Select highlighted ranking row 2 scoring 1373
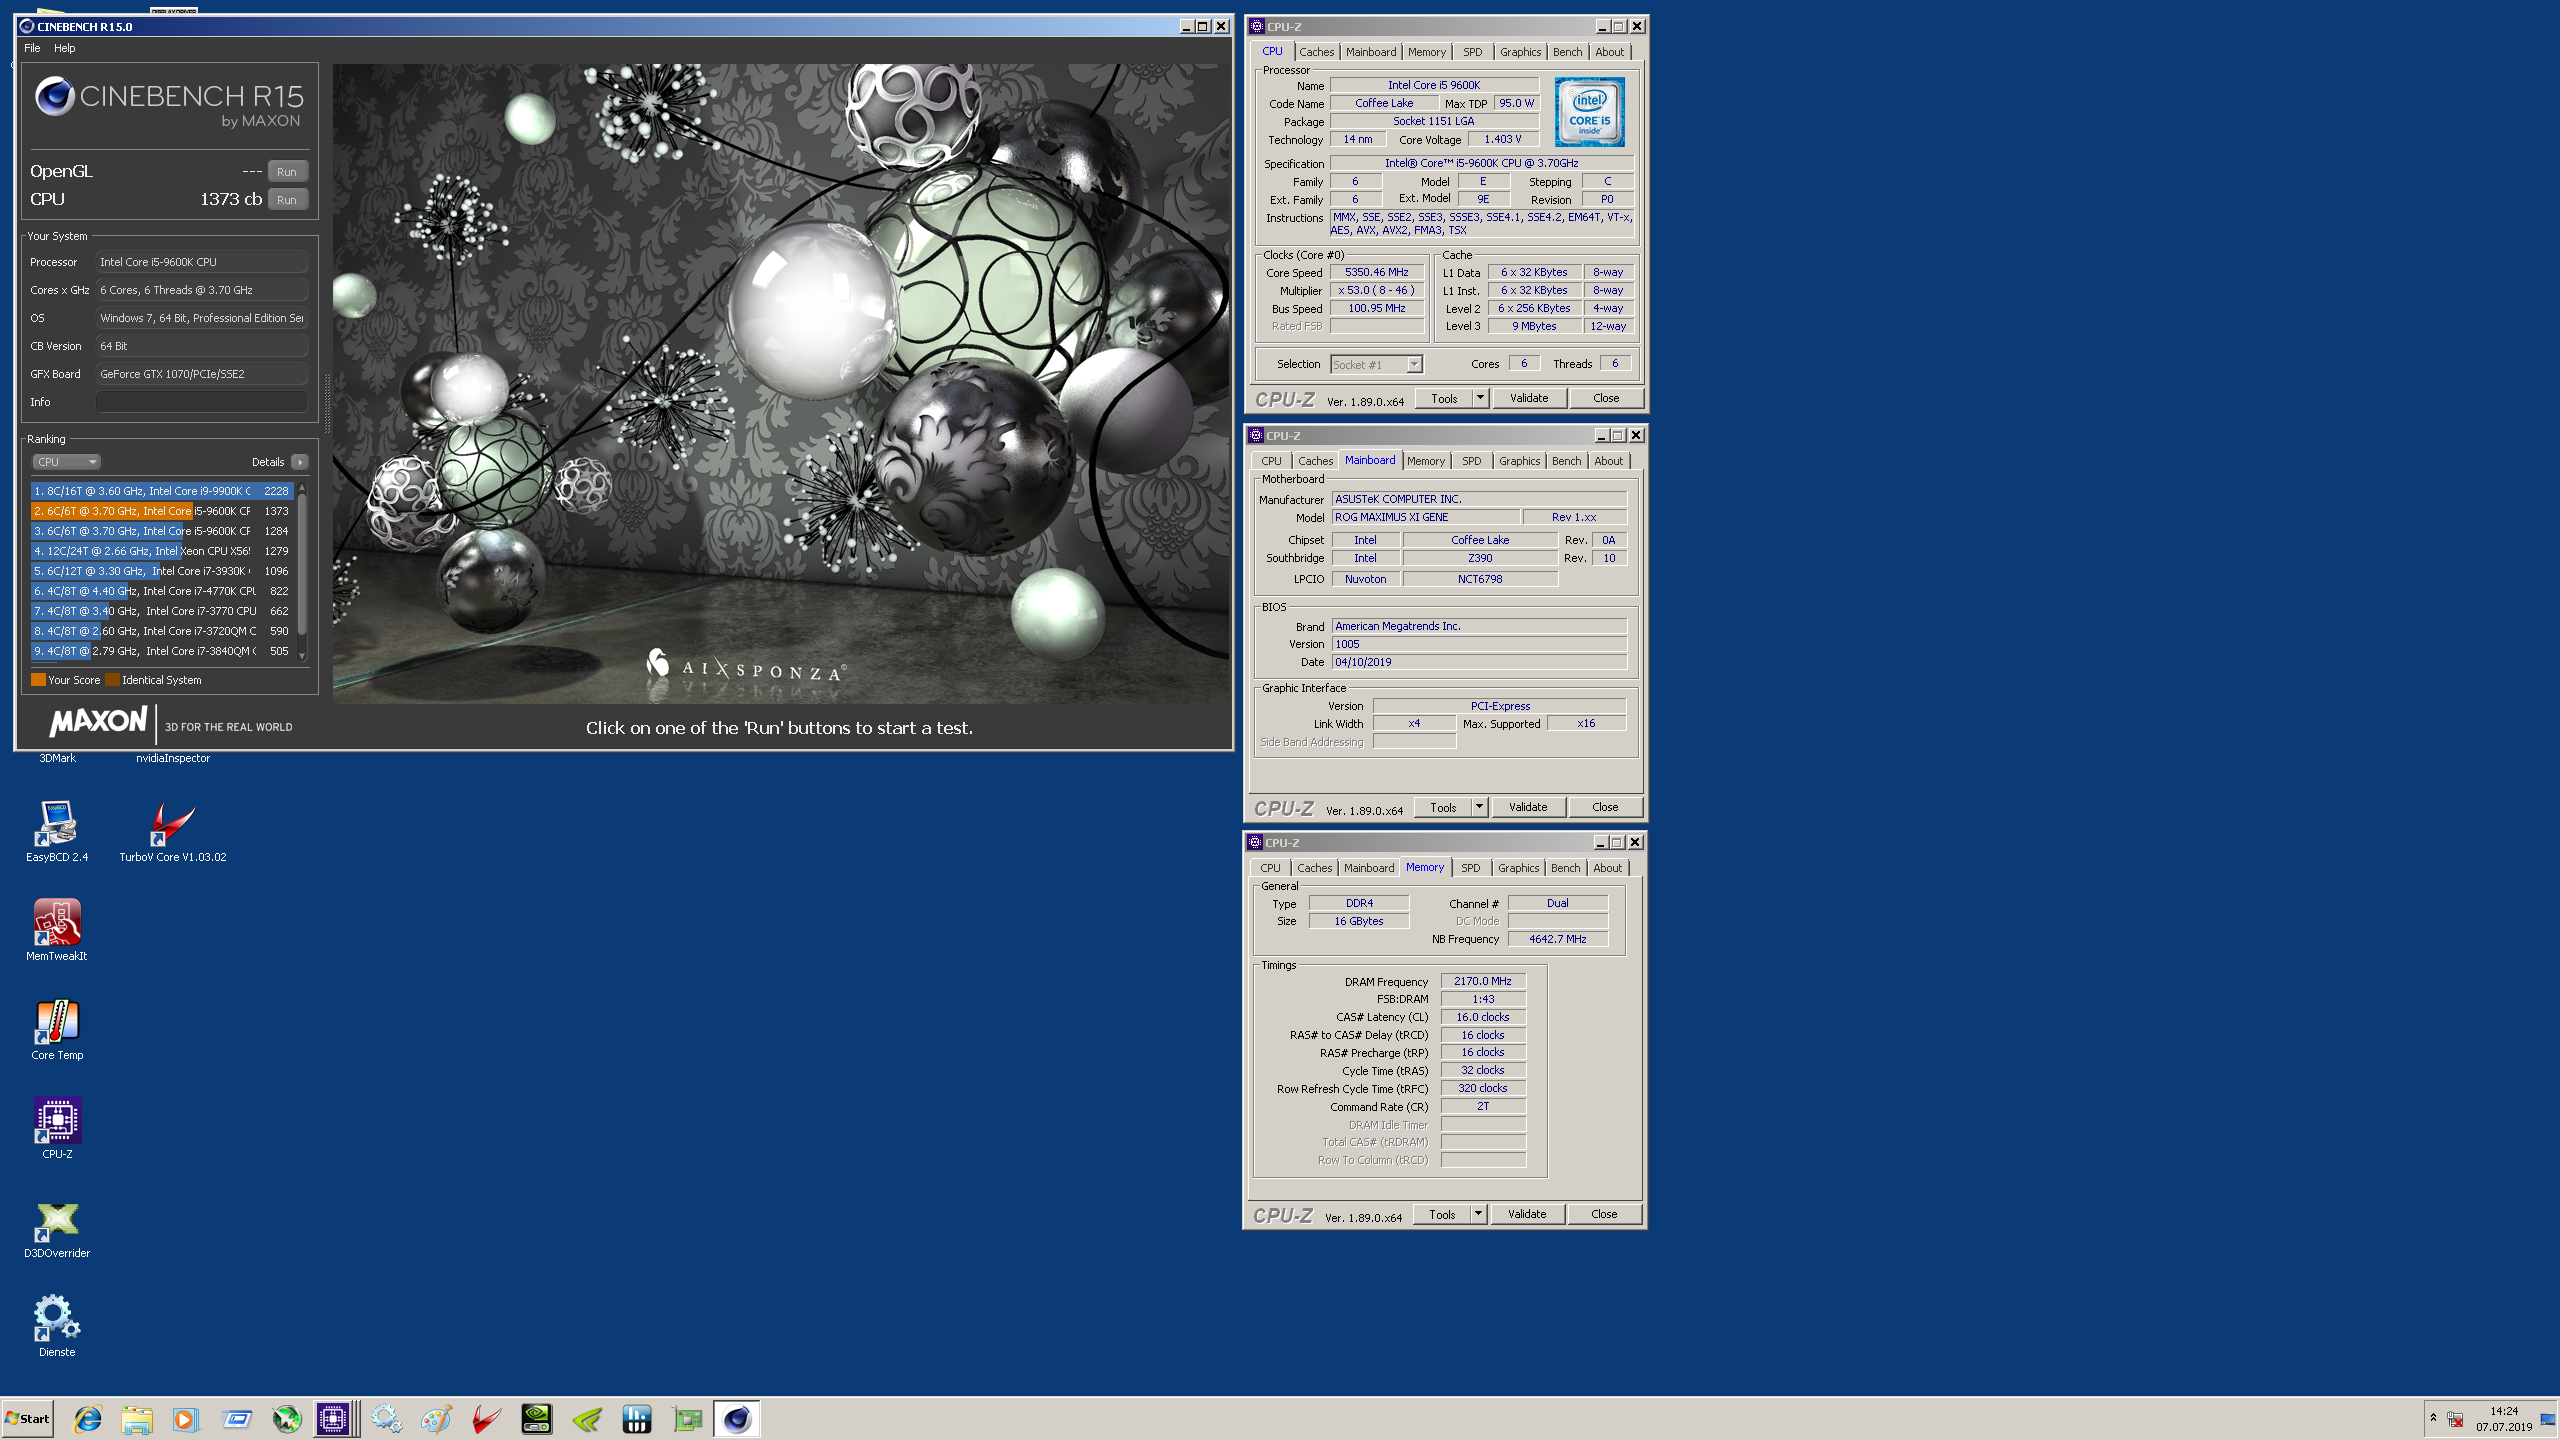The image size is (2560, 1440). 162,511
